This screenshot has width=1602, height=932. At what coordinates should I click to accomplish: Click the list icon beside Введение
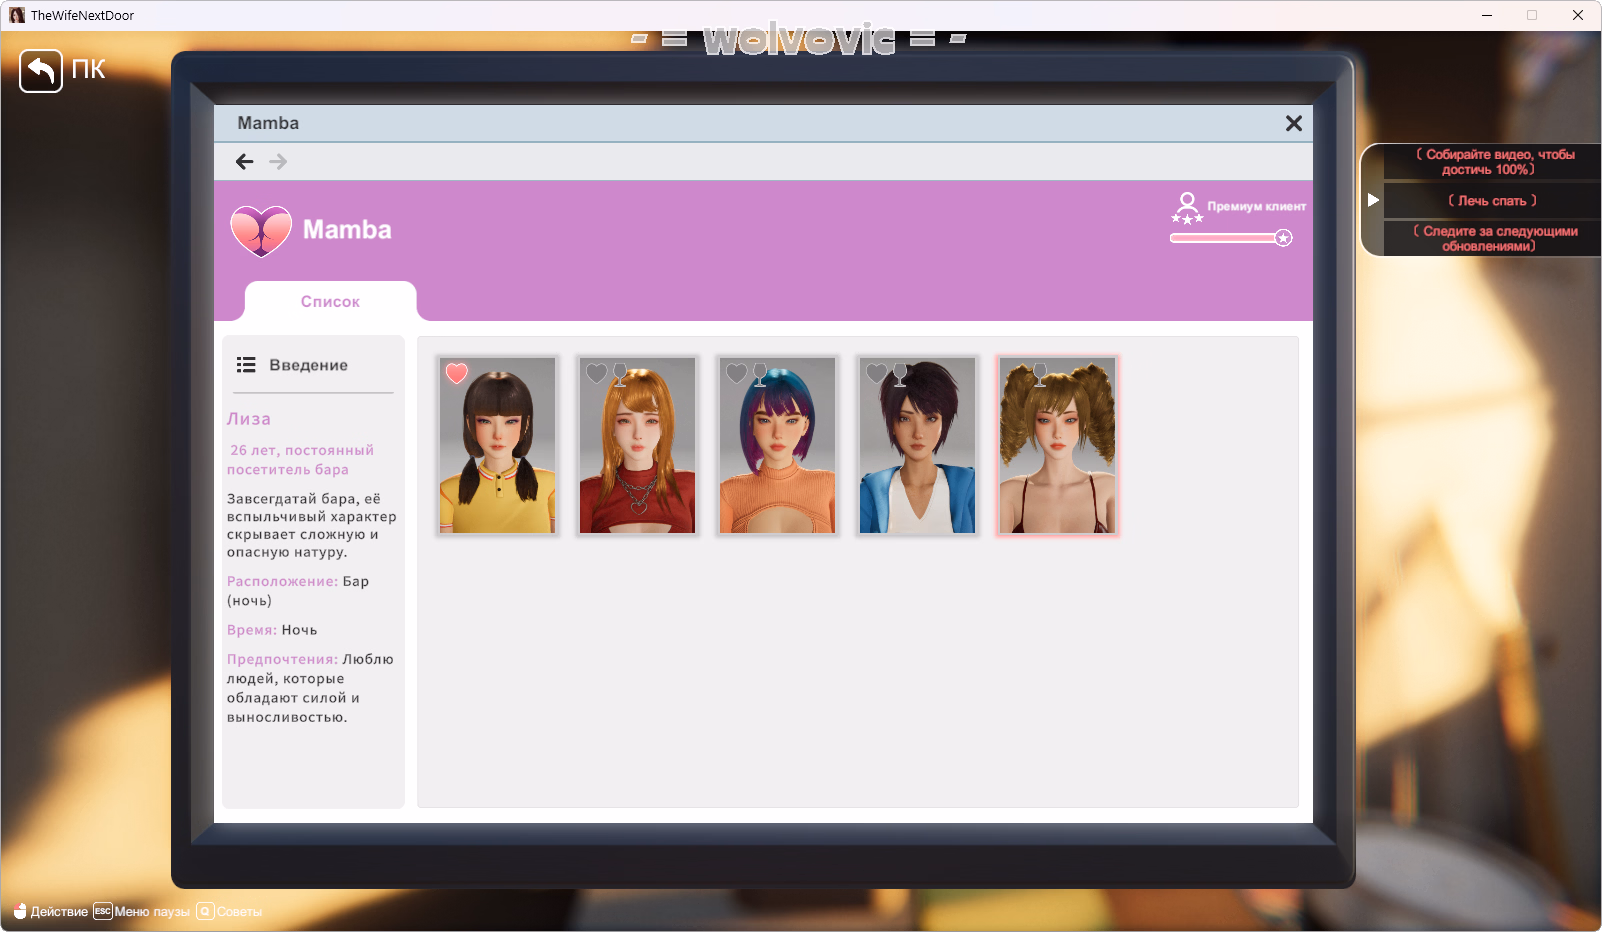[246, 365]
